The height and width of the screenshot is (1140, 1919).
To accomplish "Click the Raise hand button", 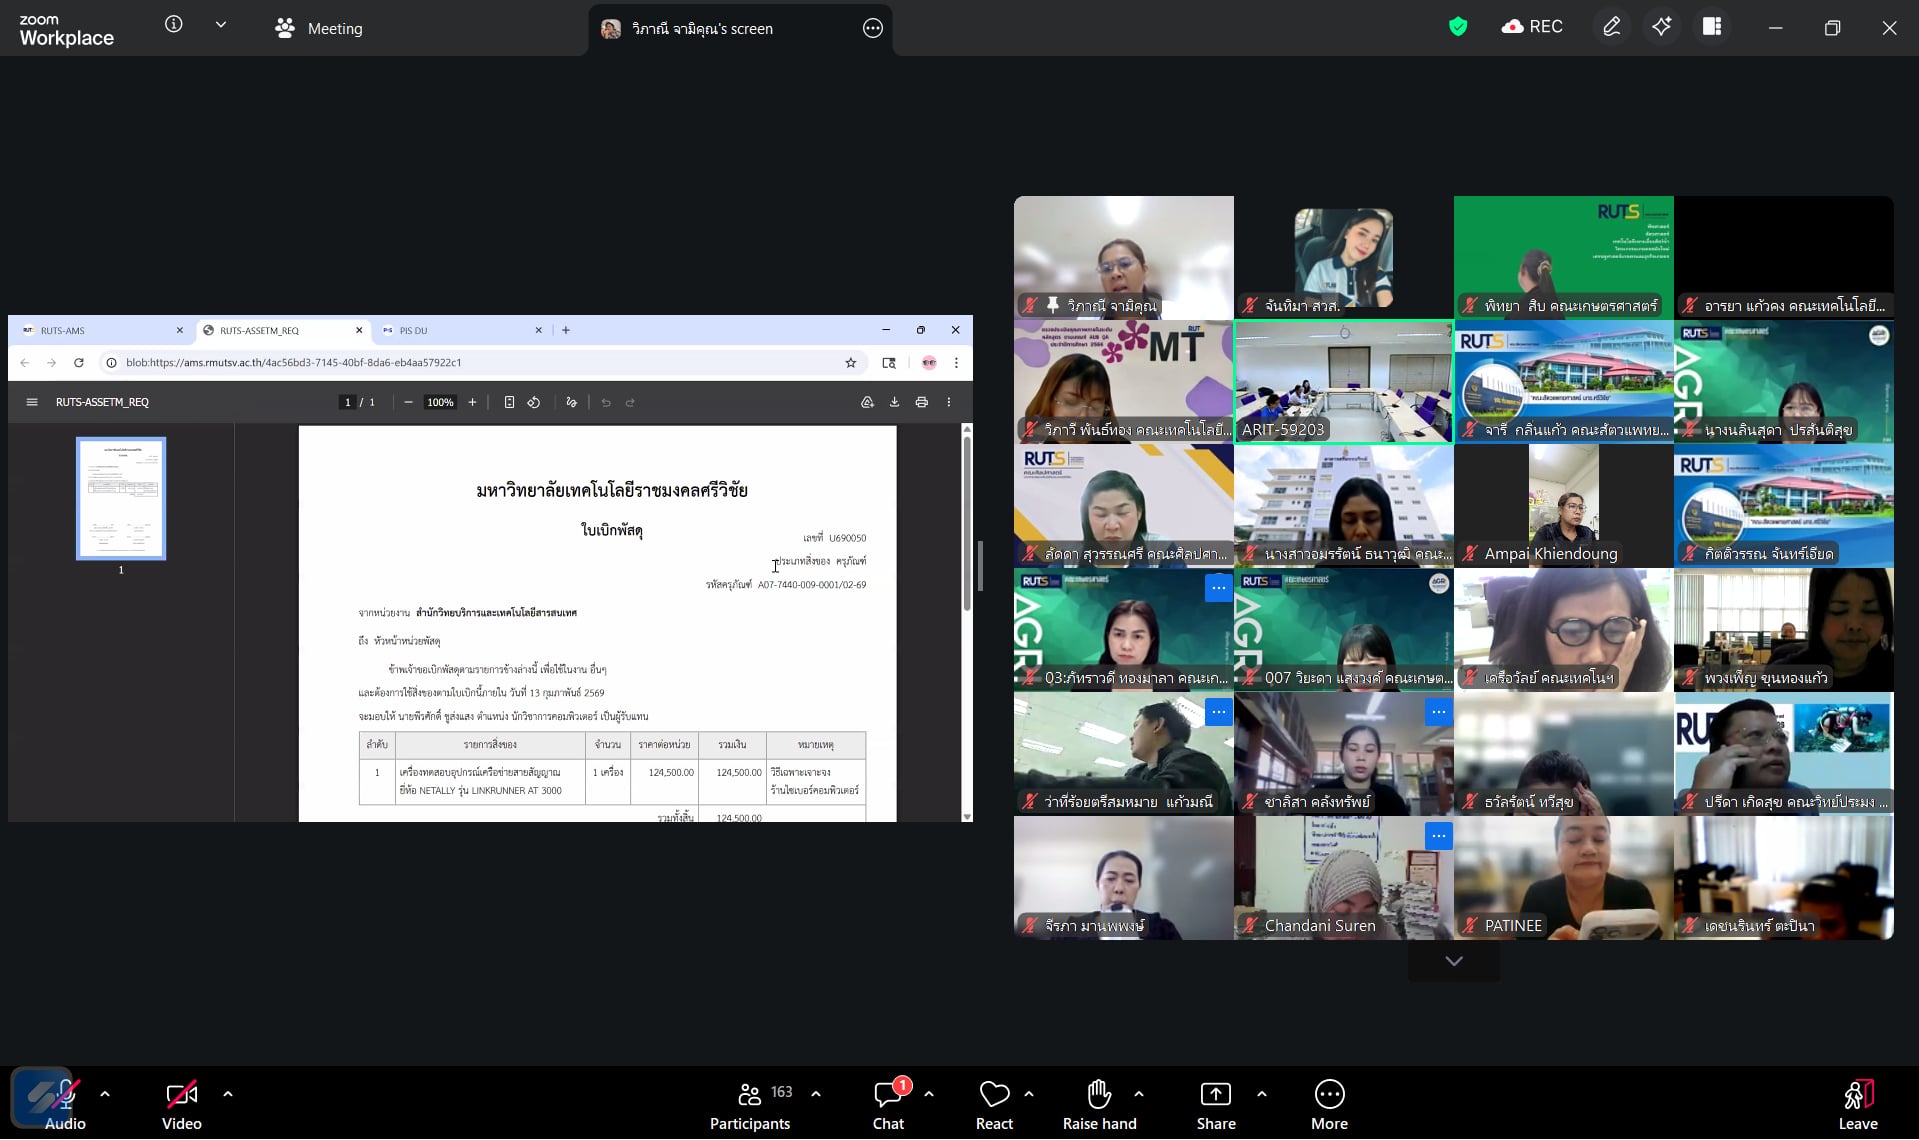I will coord(1099,1105).
